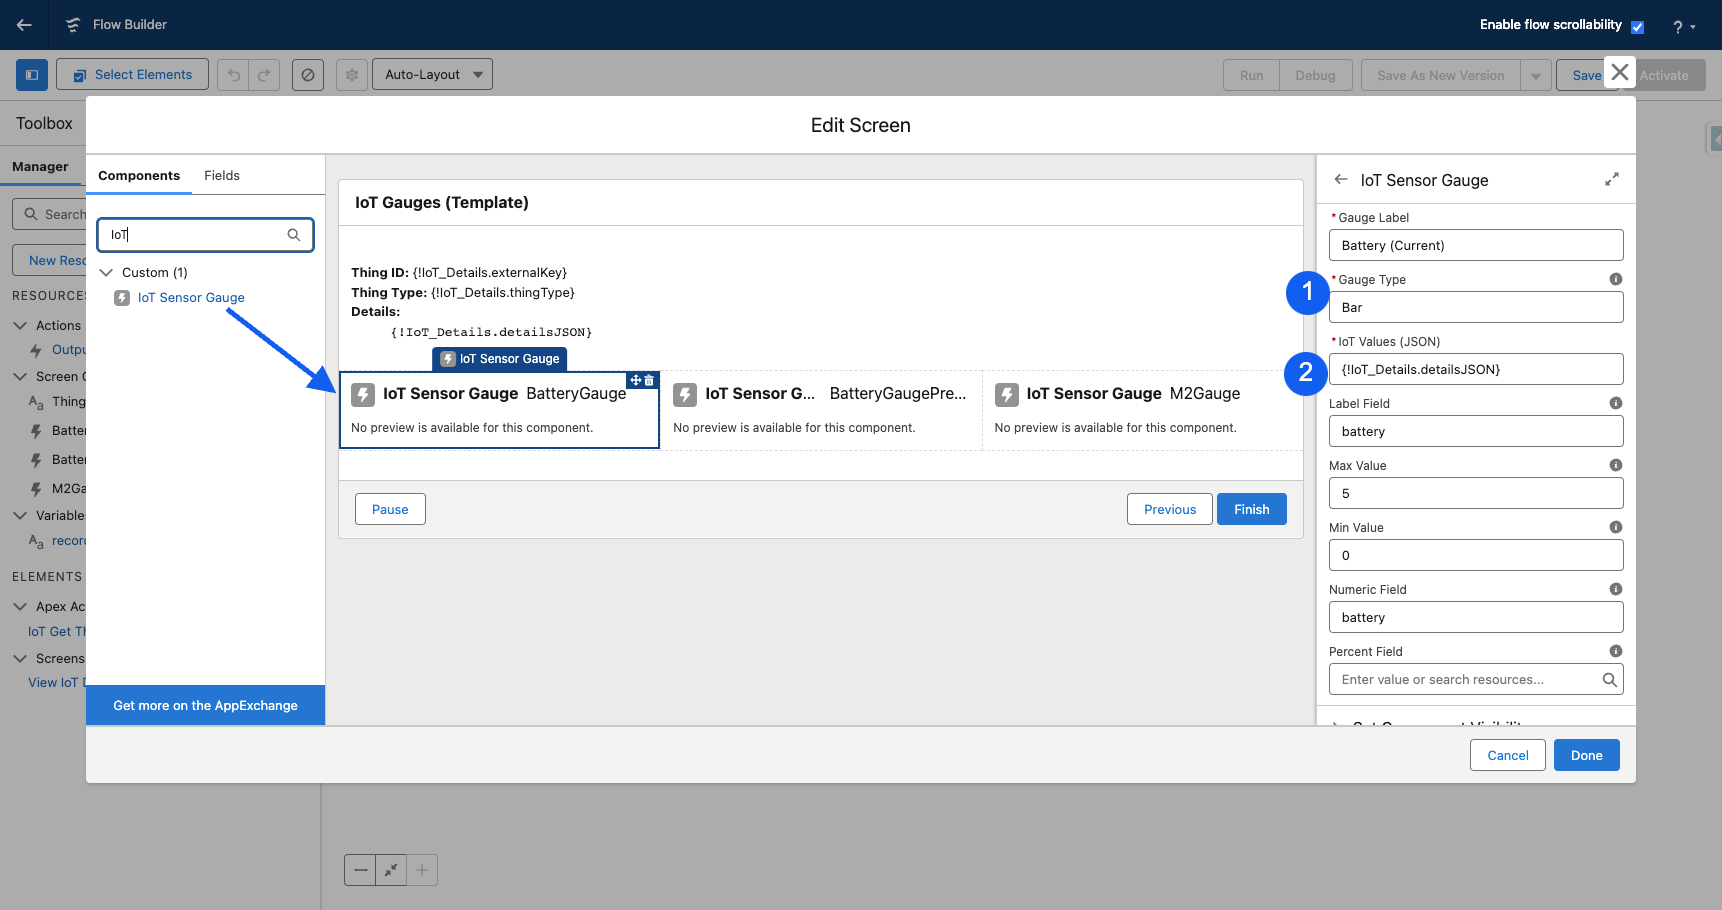This screenshot has width=1722, height=910.
Task: Zoom in canvas with plus button
Action: pos(422,870)
